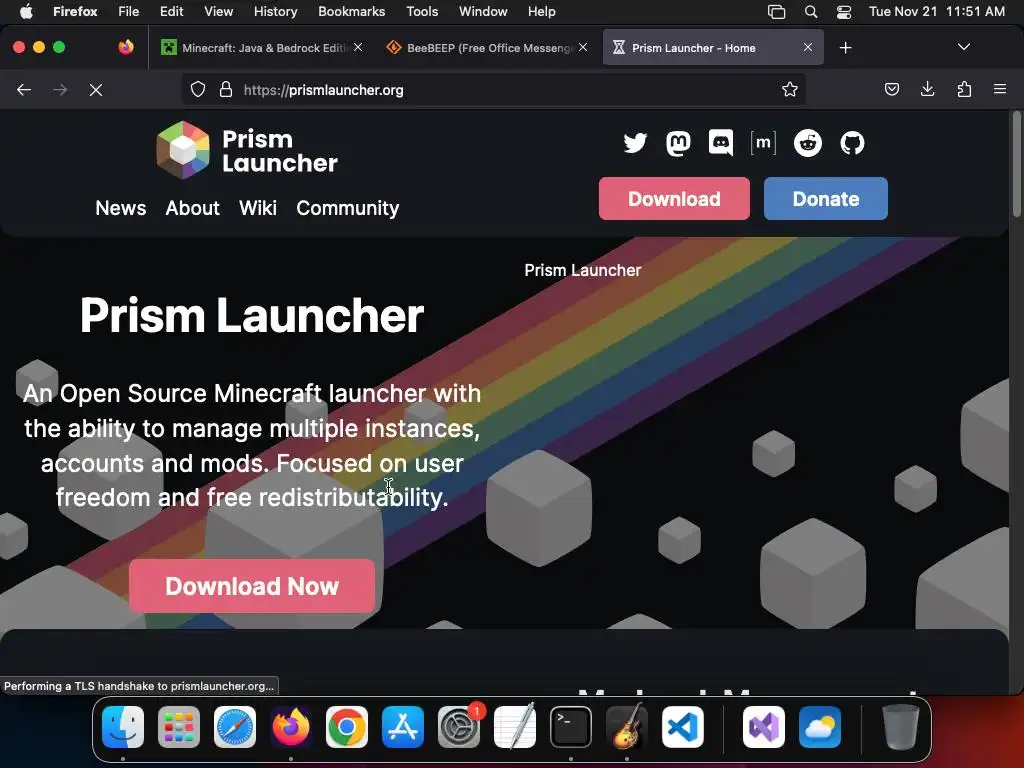Open Stage Manager windows icon in menu bar
Screen dimensions: 1024x768
coord(776,11)
